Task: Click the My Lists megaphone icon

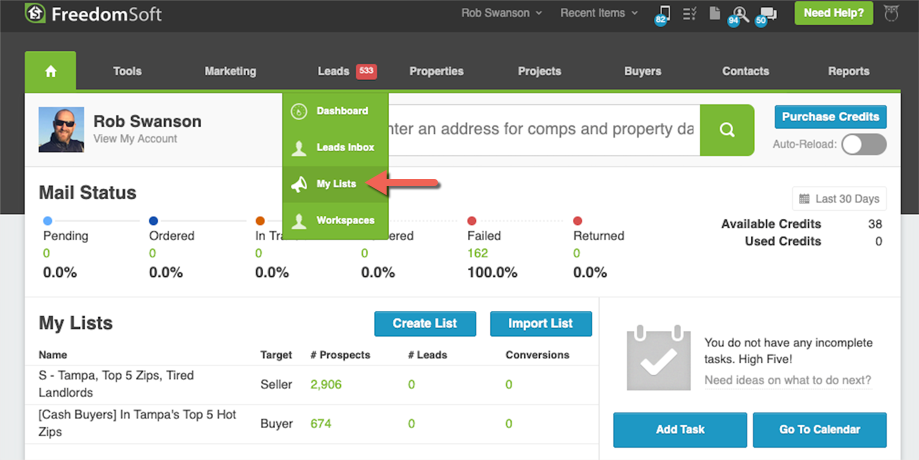Action: (x=299, y=184)
